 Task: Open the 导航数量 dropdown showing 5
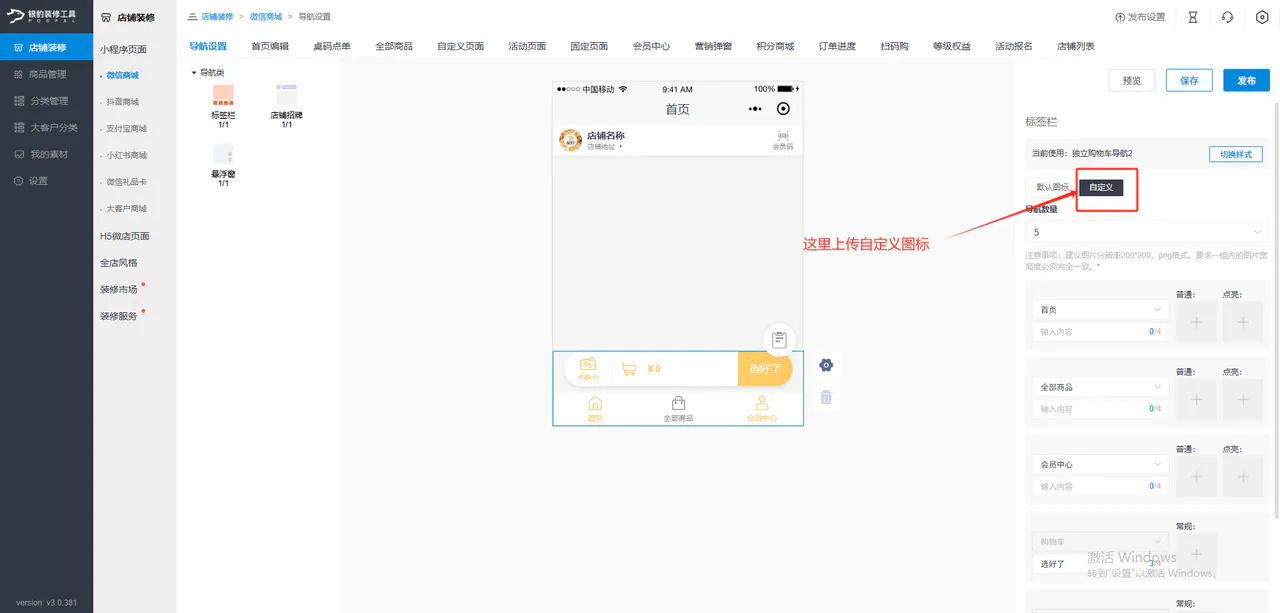(x=1147, y=232)
